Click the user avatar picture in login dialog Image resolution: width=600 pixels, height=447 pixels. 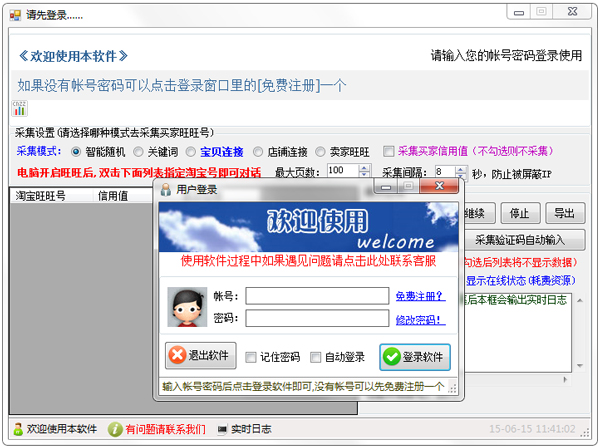pyautogui.click(x=185, y=306)
